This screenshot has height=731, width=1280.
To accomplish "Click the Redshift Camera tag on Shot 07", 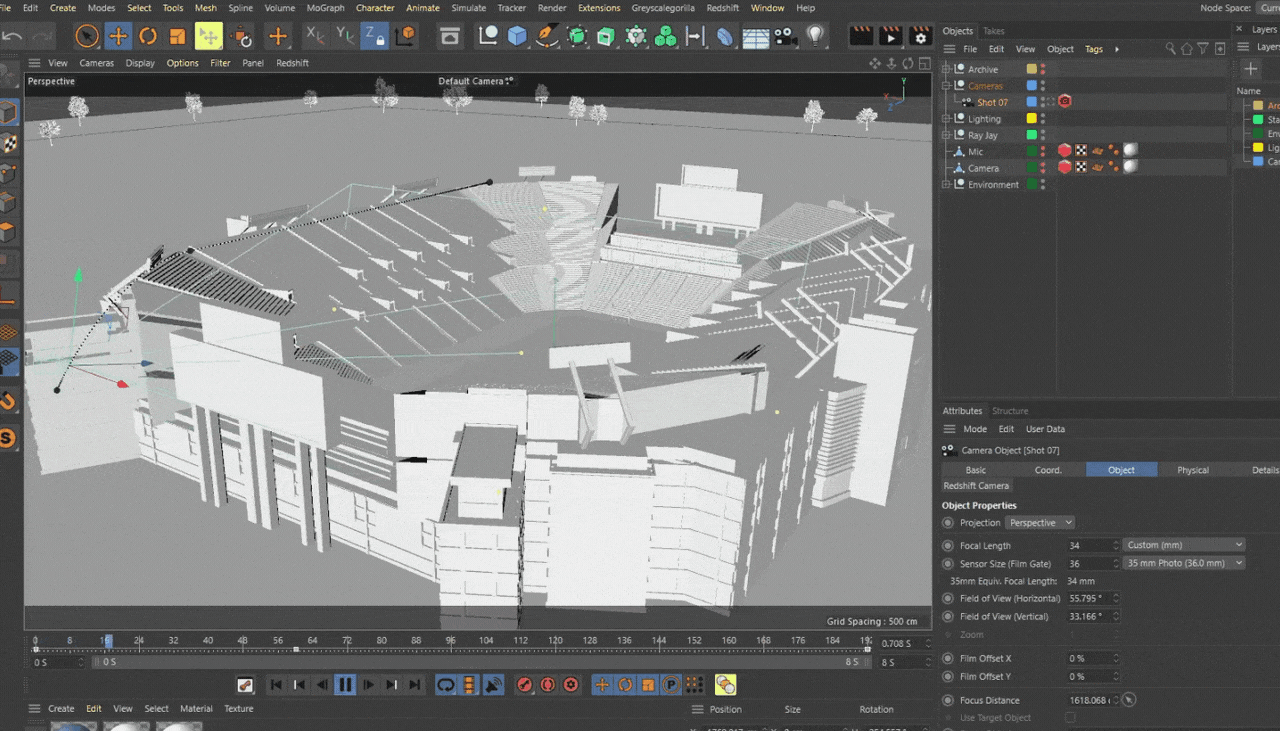I will [1065, 102].
